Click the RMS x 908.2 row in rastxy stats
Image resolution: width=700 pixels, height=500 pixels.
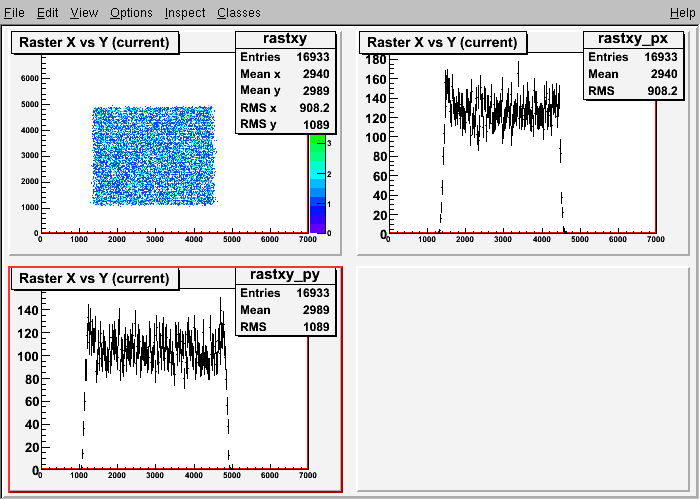tap(285, 108)
